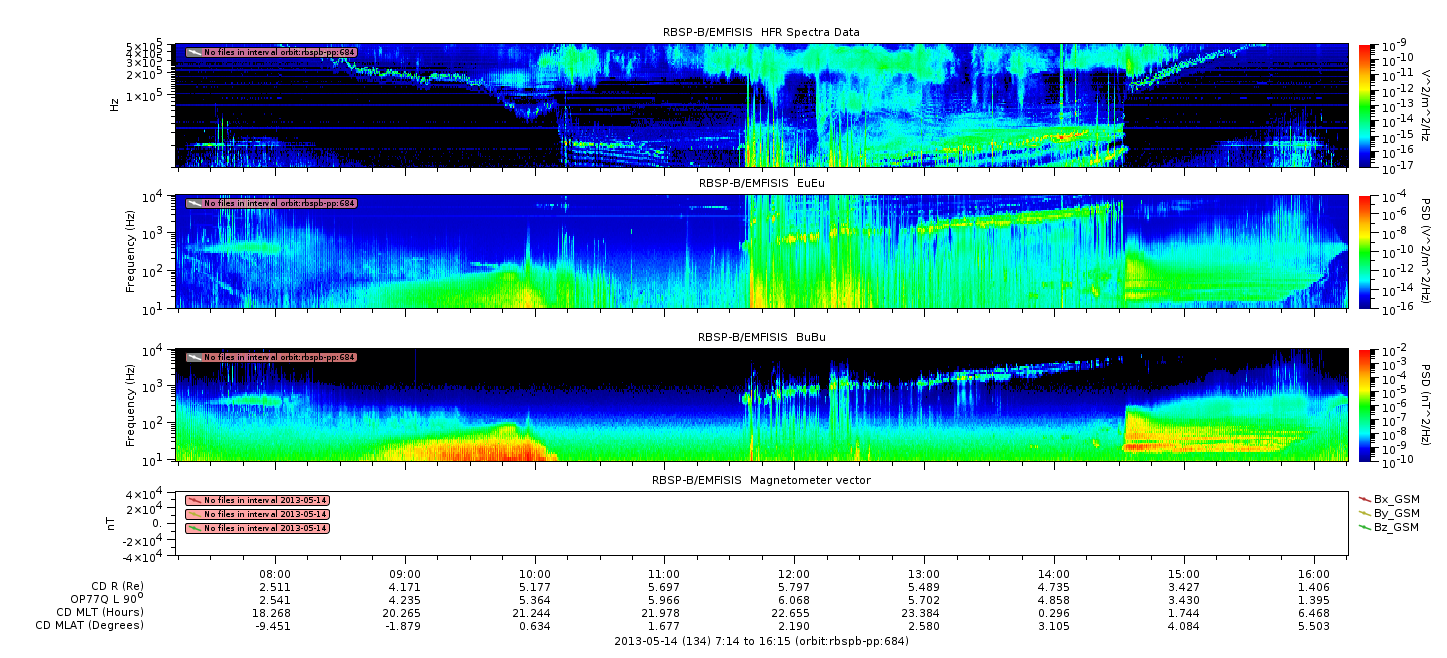Select the HFR Spectra Data colorbar

point(1364,105)
